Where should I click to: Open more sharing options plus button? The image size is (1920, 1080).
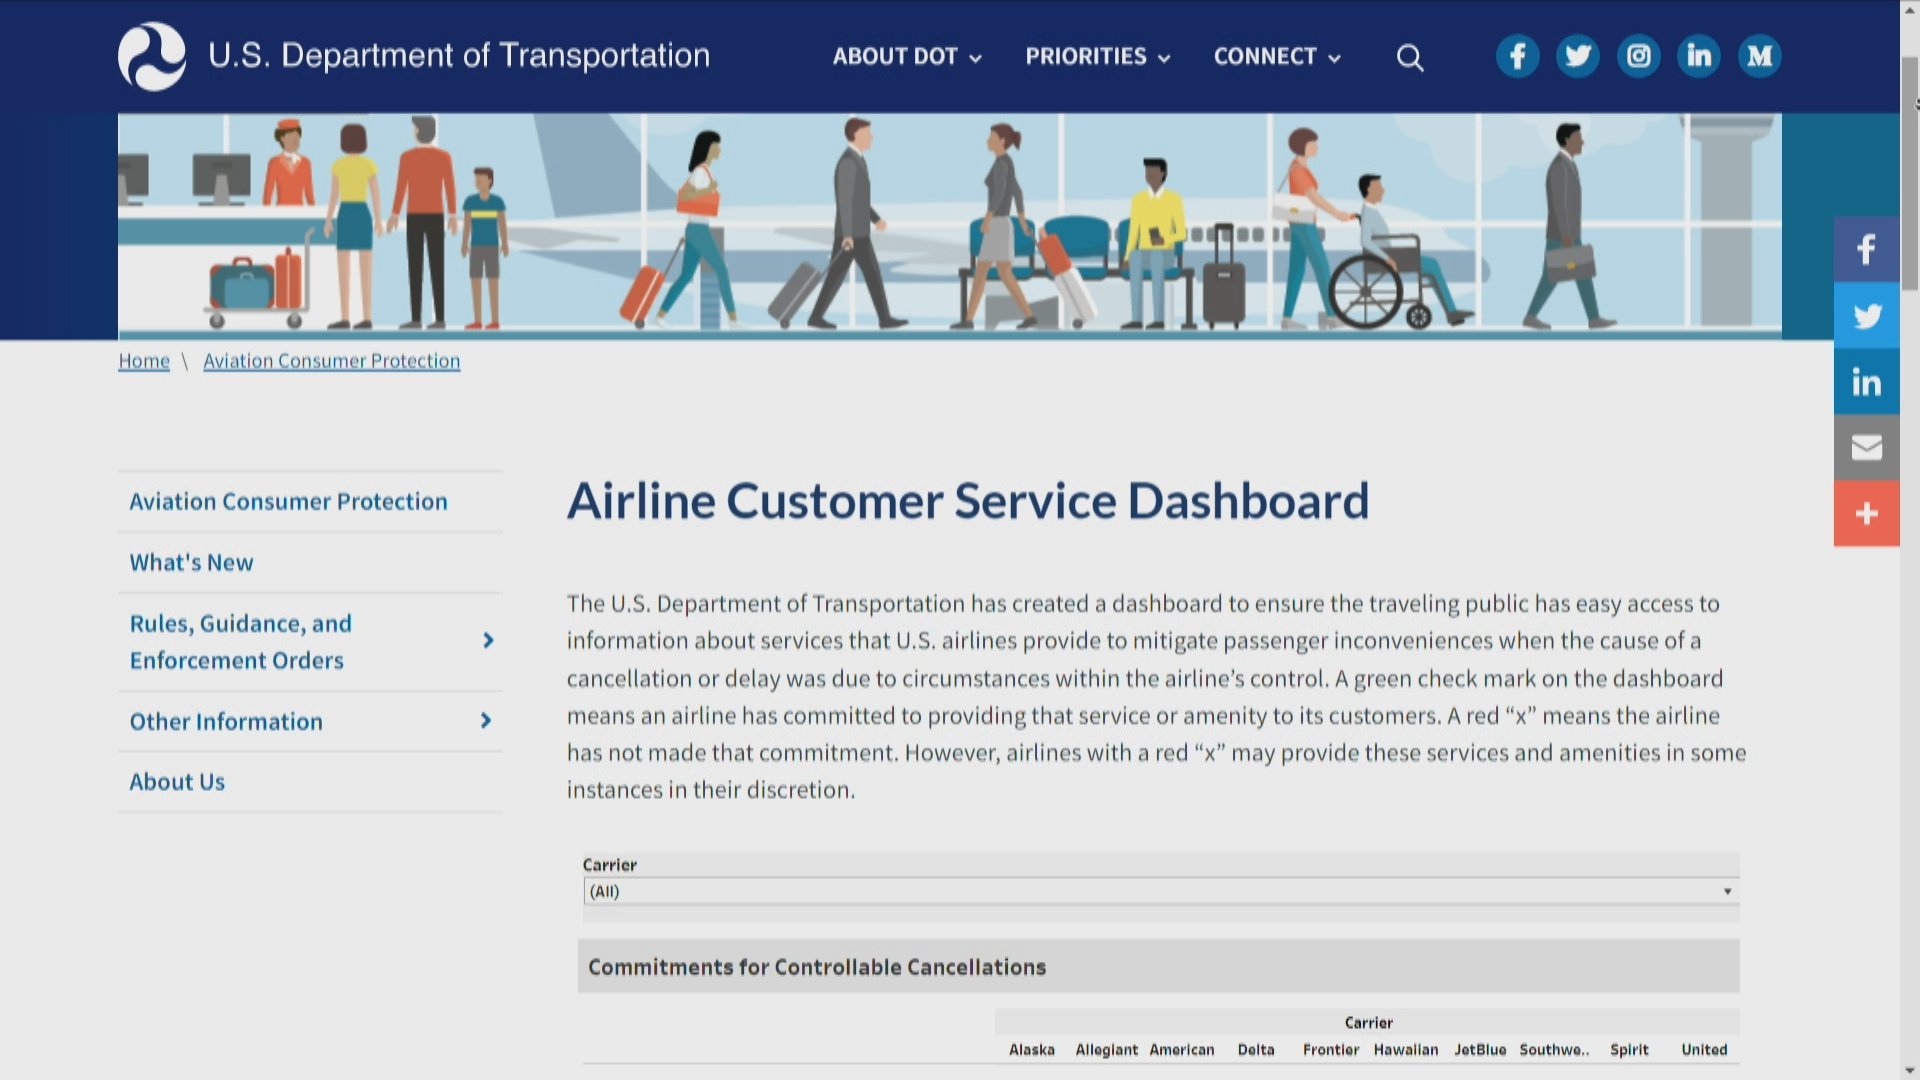coord(1866,513)
